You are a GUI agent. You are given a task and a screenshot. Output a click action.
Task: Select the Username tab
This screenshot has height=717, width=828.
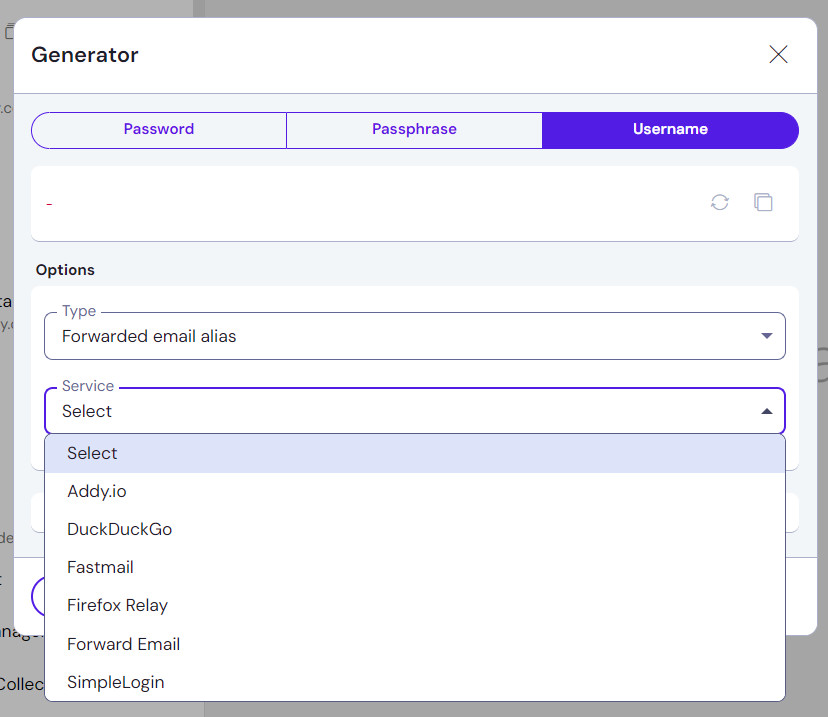[670, 129]
